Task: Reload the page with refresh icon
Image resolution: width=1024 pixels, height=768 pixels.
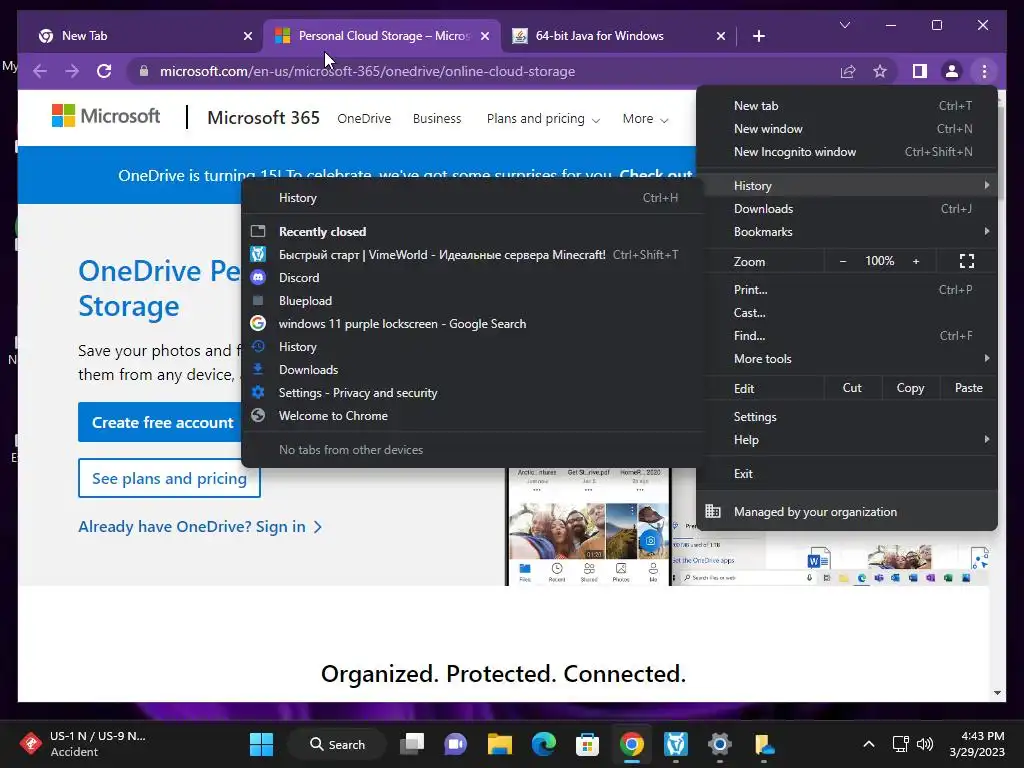Action: pos(104,71)
